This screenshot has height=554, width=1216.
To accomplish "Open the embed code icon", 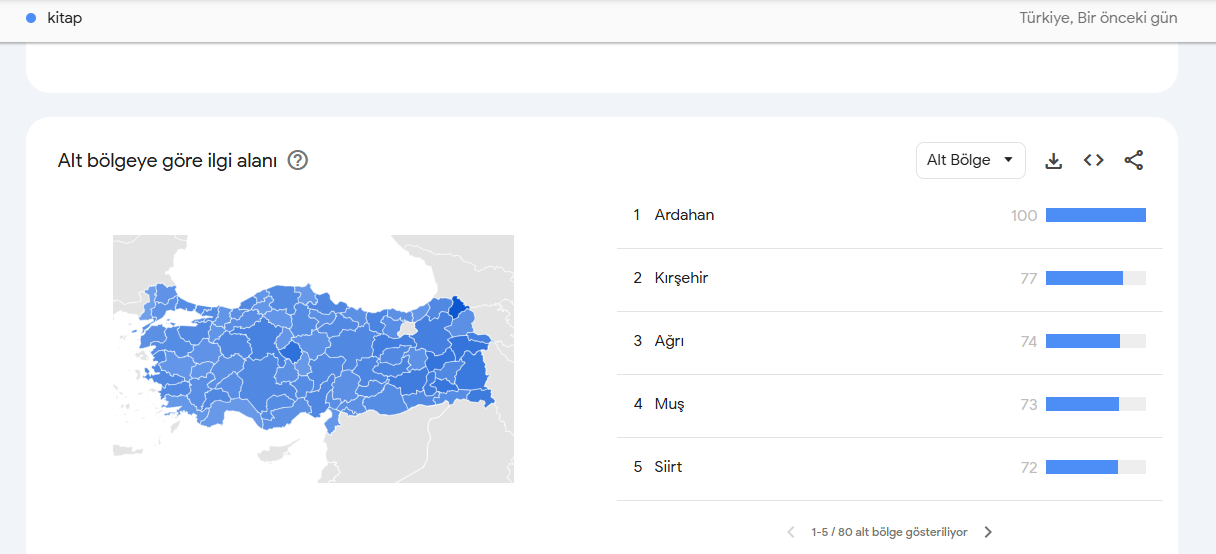I will [1093, 160].
